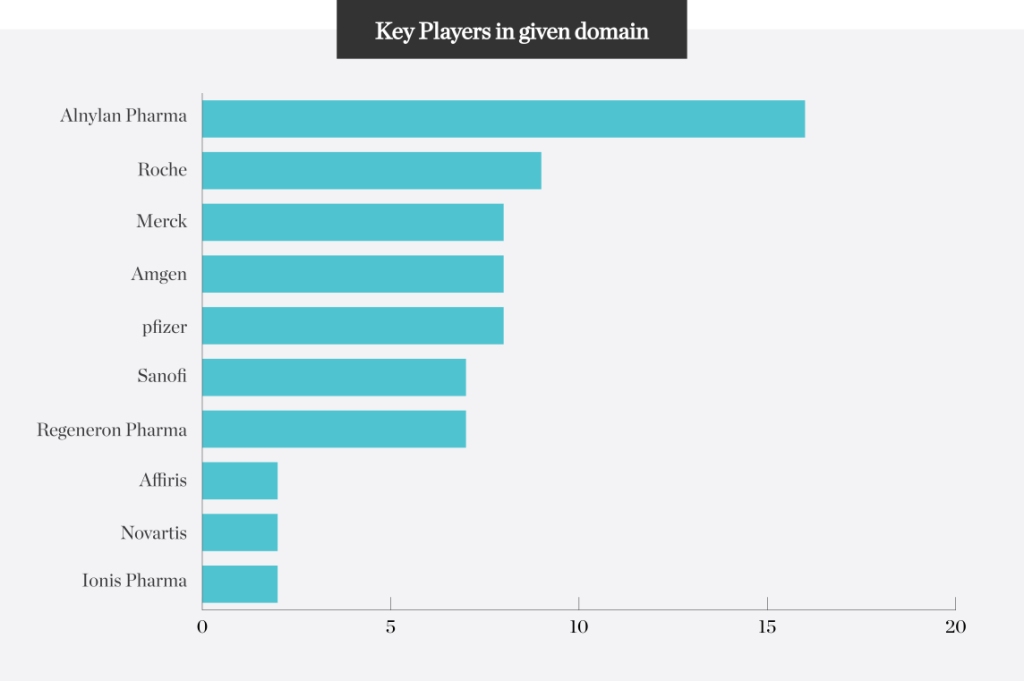Image resolution: width=1024 pixels, height=681 pixels.
Task: Click the x-axis value '10'
Action: click(x=579, y=627)
